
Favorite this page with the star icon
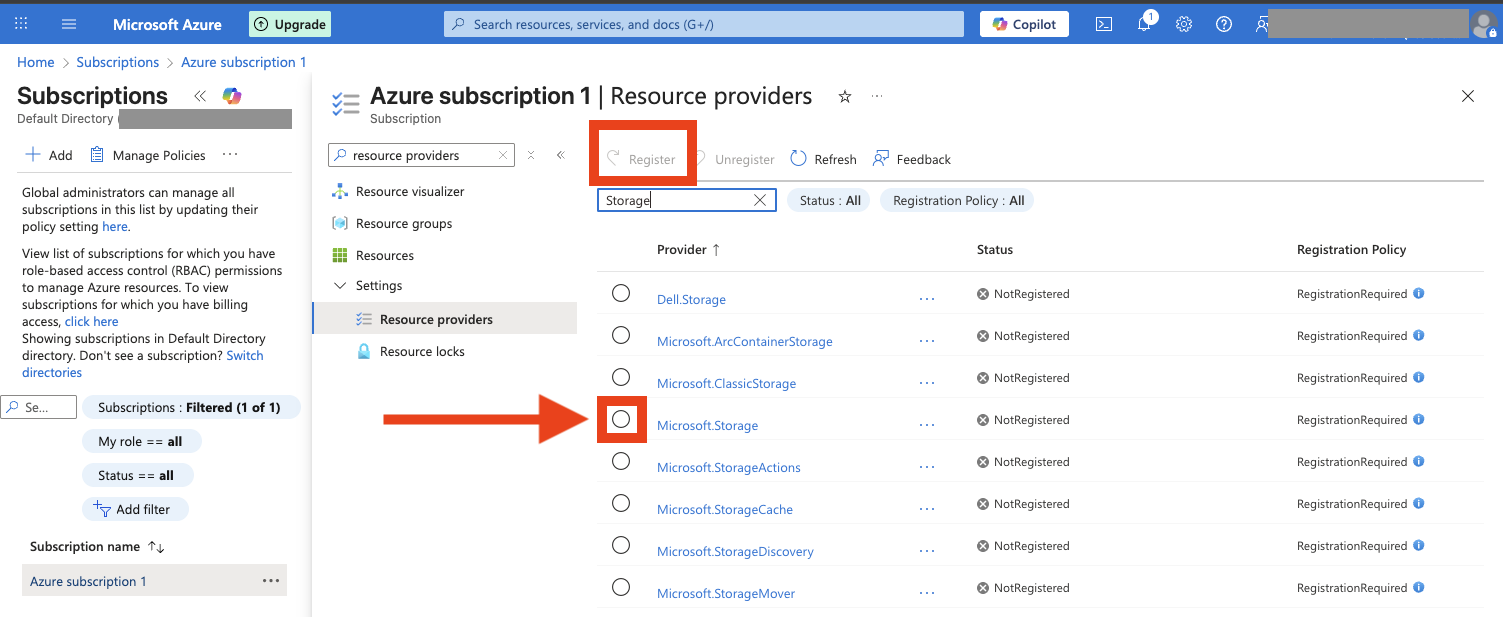pyautogui.click(x=845, y=97)
